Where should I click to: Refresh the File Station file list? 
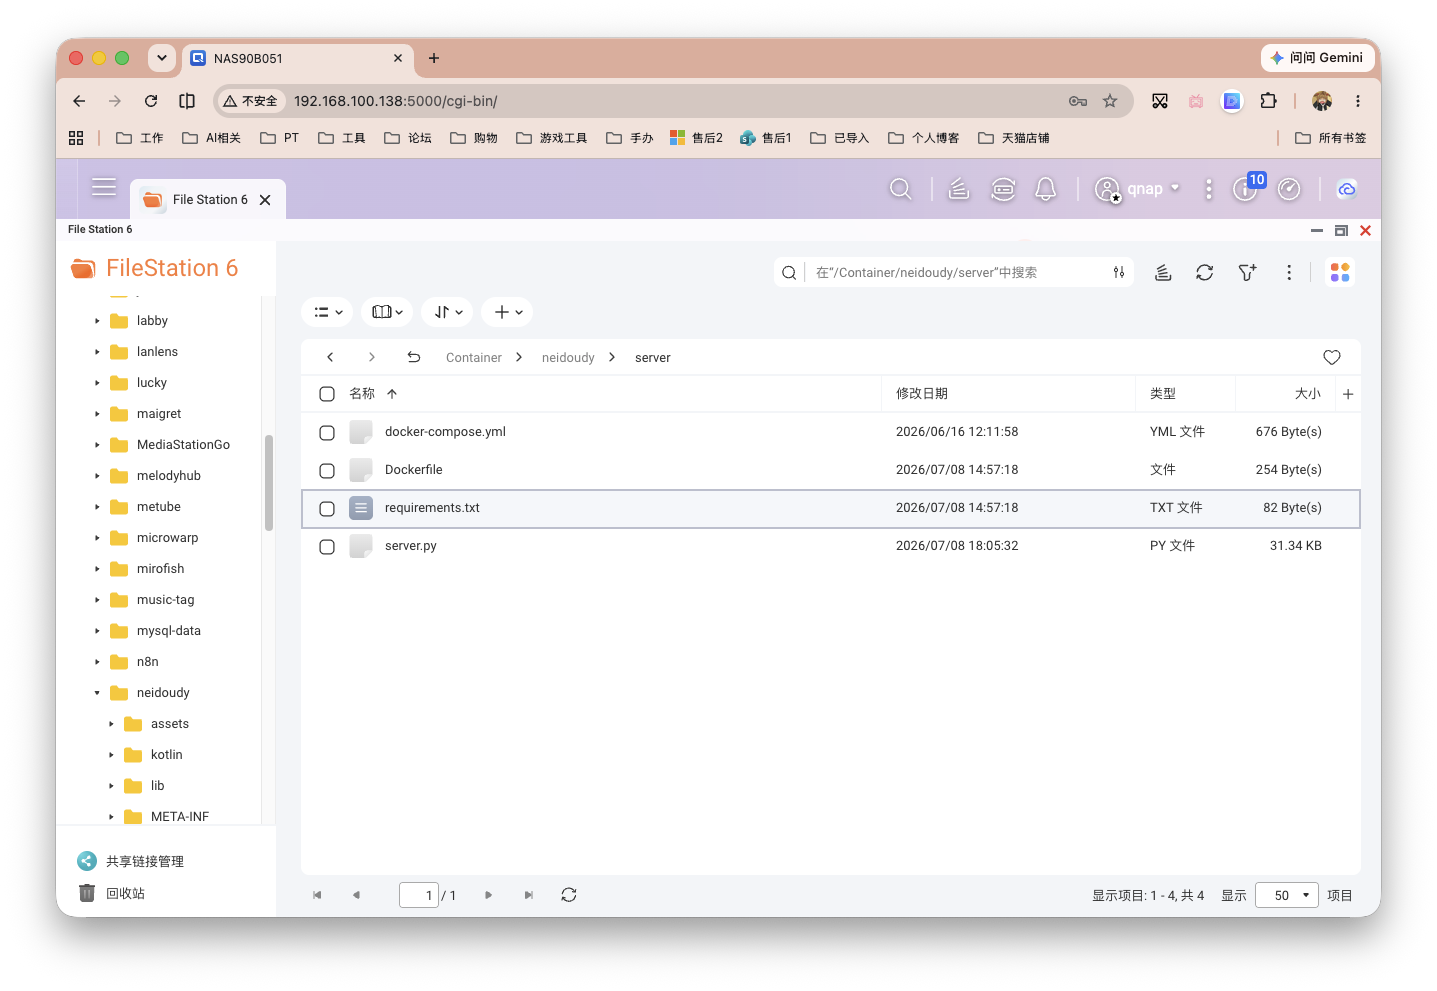1205,272
